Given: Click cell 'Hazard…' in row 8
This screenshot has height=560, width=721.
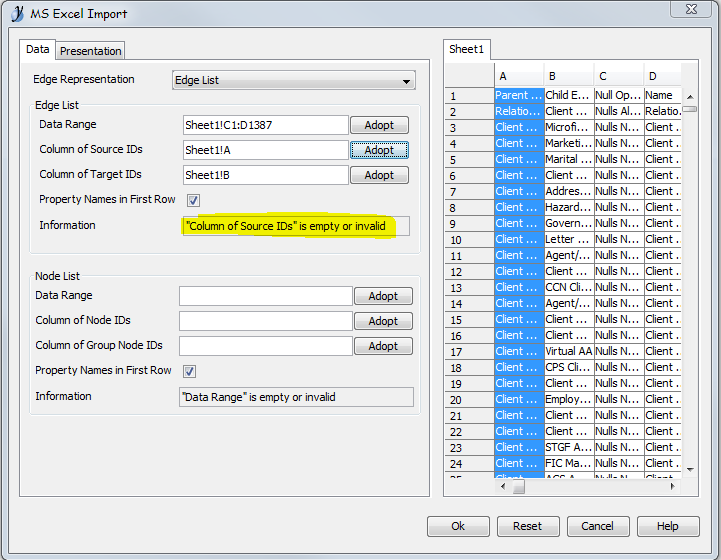Looking at the screenshot, I should (569, 207).
